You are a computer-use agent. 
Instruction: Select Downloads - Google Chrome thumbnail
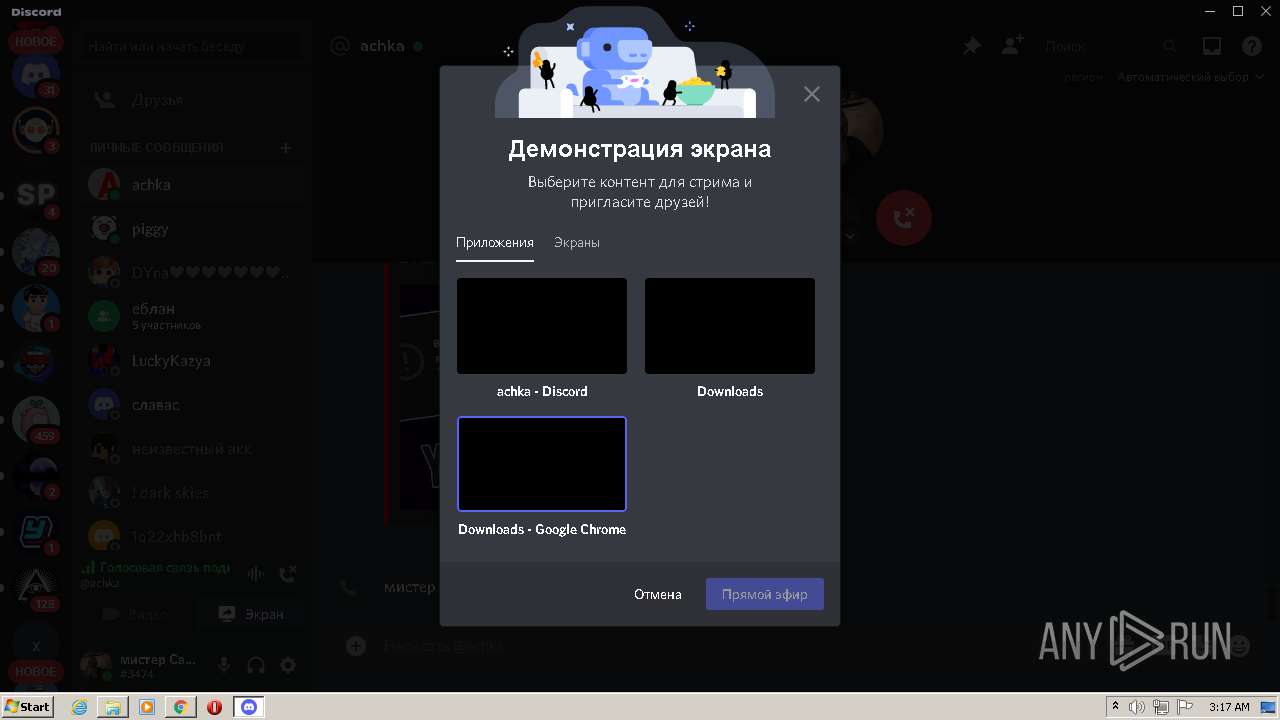click(x=542, y=464)
